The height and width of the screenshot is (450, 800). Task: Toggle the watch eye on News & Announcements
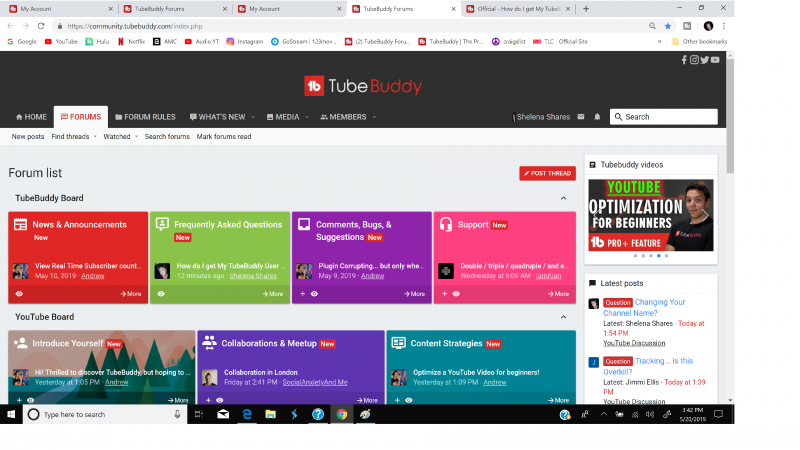[19, 294]
